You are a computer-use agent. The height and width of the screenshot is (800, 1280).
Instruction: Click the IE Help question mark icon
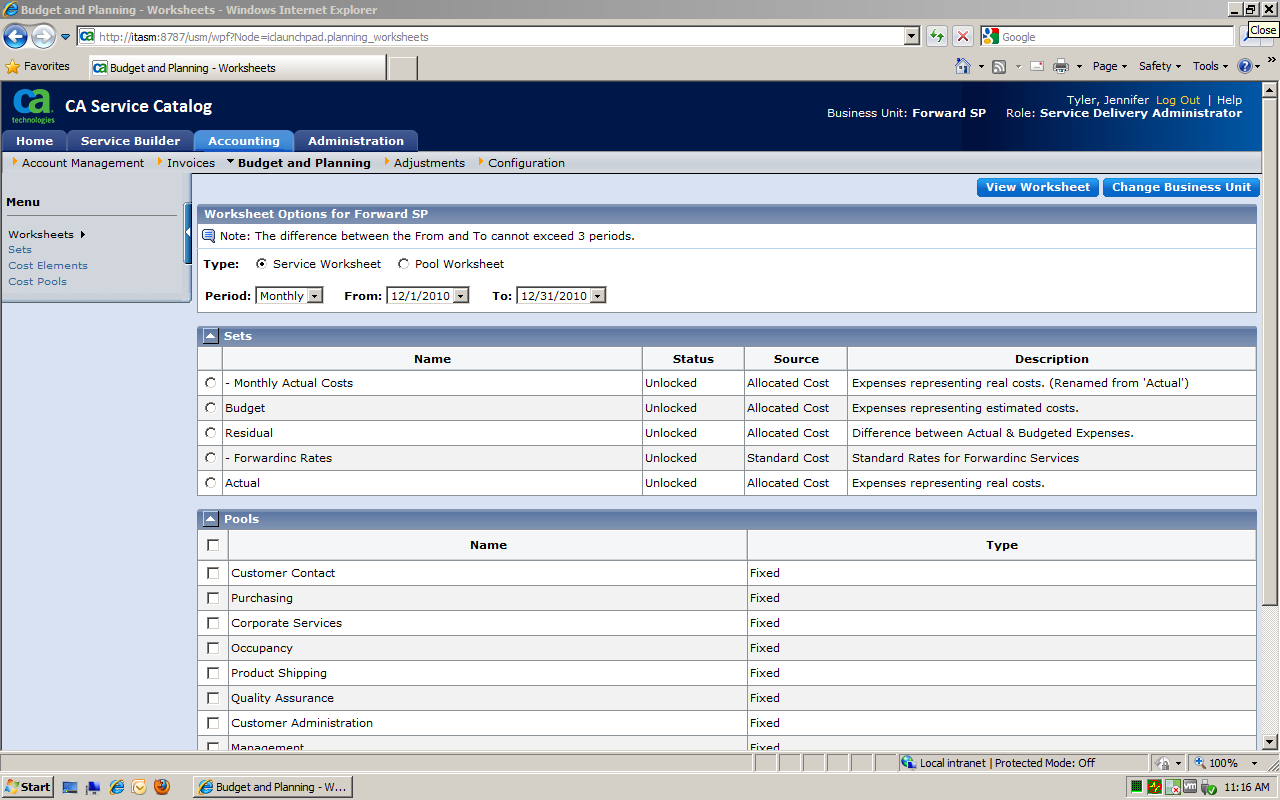[x=1244, y=66]
